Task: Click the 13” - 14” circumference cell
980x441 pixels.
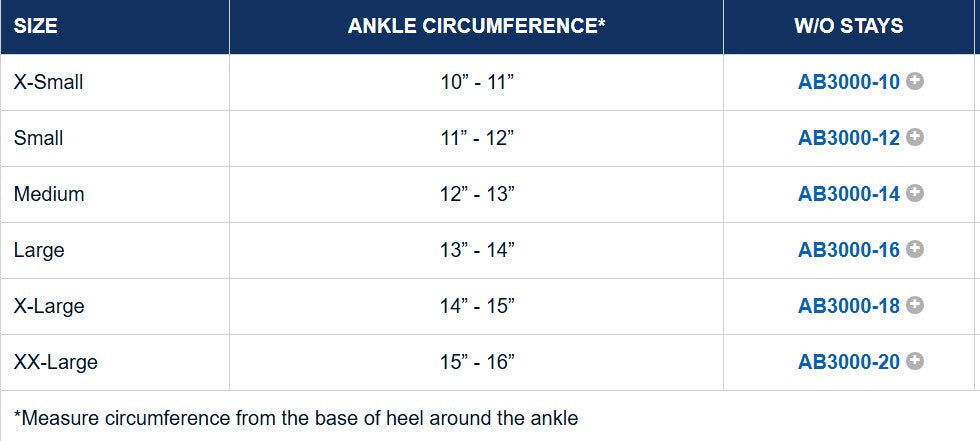Action: pos(477,250)
